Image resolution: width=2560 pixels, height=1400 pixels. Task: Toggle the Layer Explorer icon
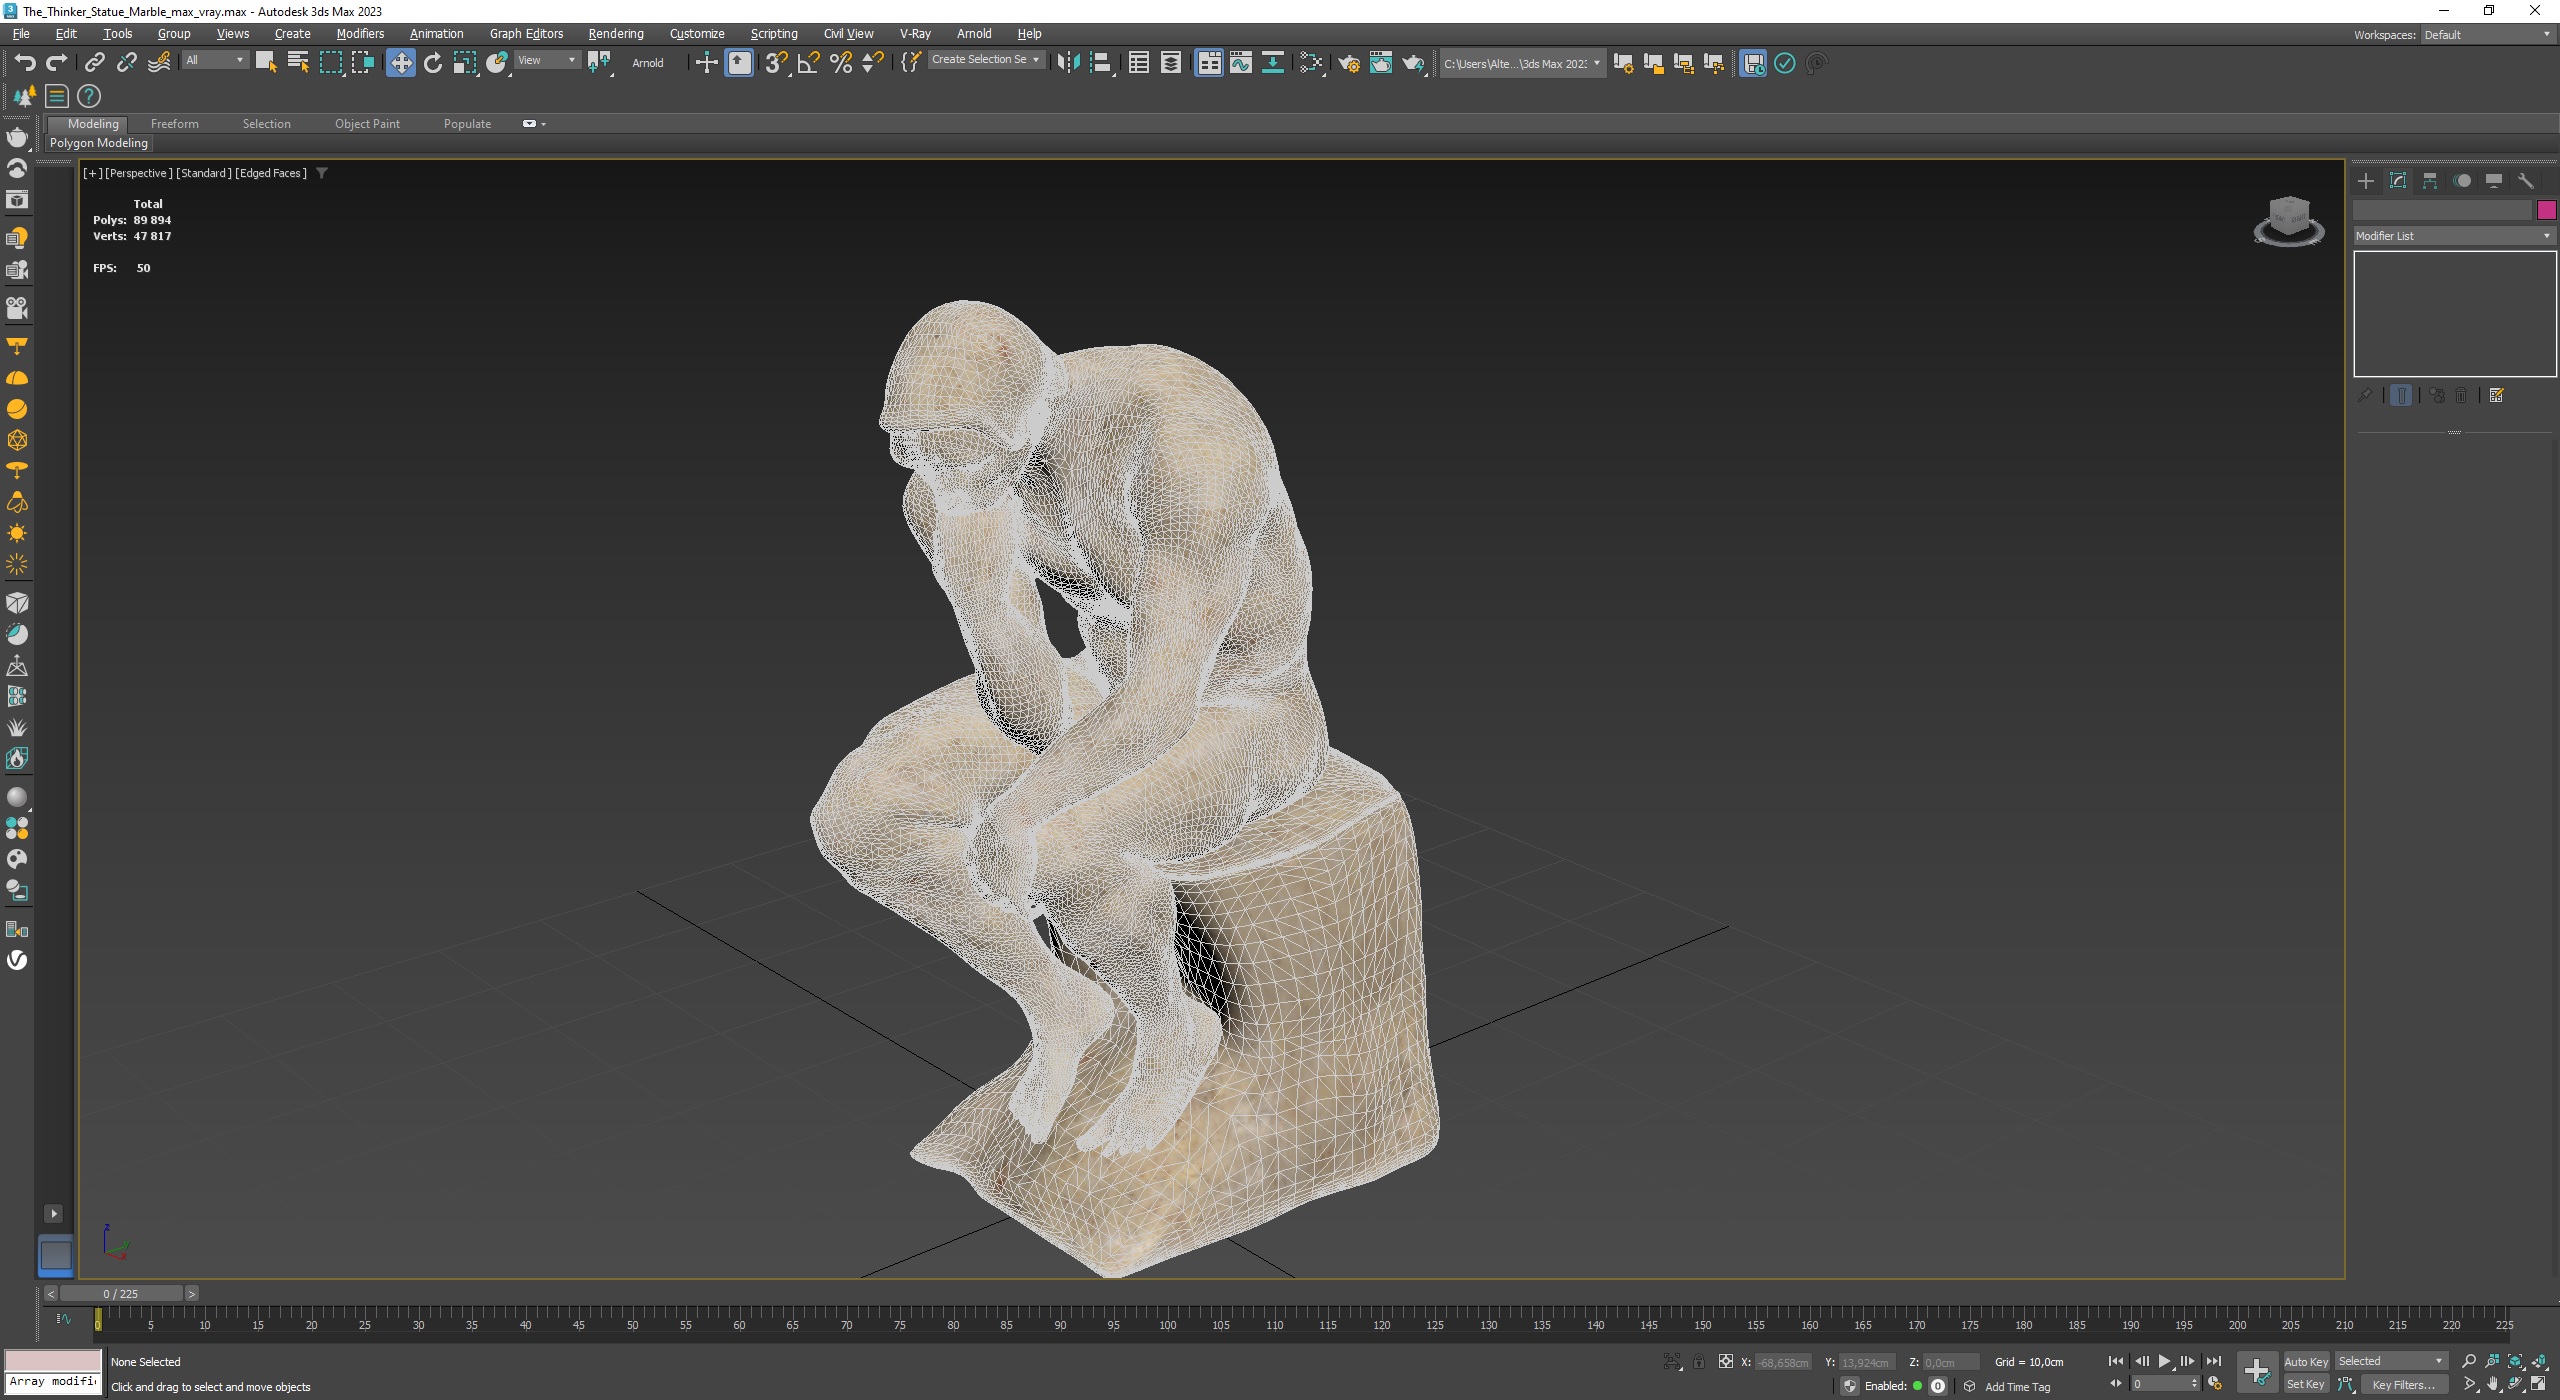(x=1171, y=63)
